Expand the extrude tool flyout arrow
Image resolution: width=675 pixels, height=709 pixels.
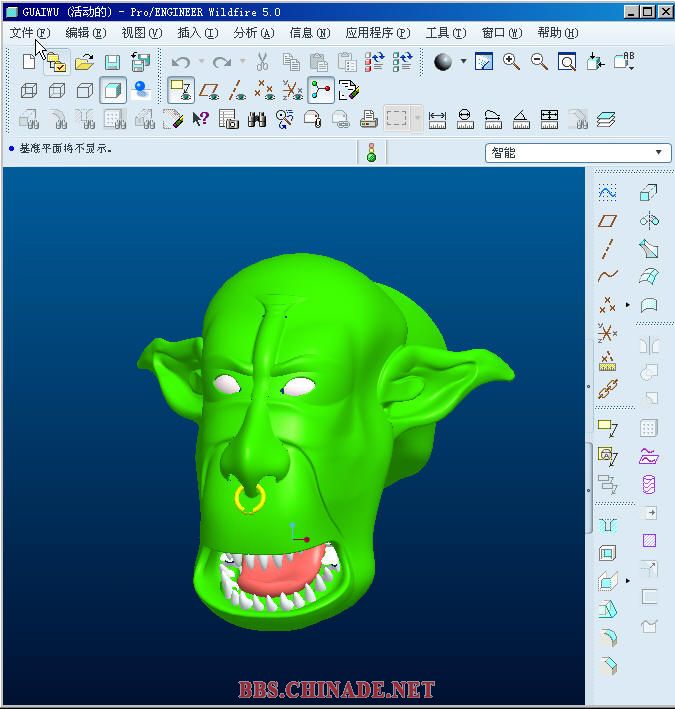point(628,580)
